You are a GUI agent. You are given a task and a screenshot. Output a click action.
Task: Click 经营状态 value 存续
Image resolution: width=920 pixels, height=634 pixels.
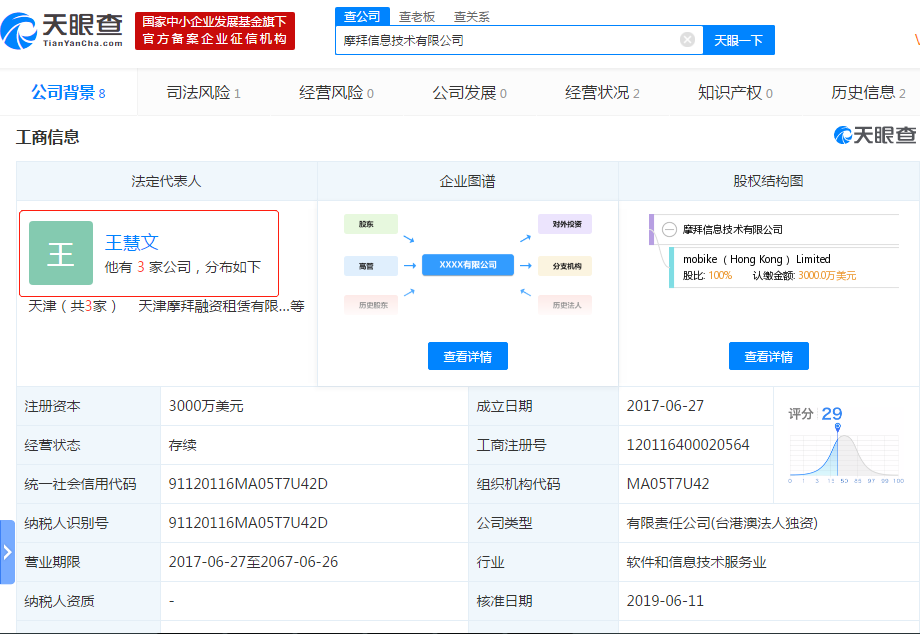[x=182, y=445]
